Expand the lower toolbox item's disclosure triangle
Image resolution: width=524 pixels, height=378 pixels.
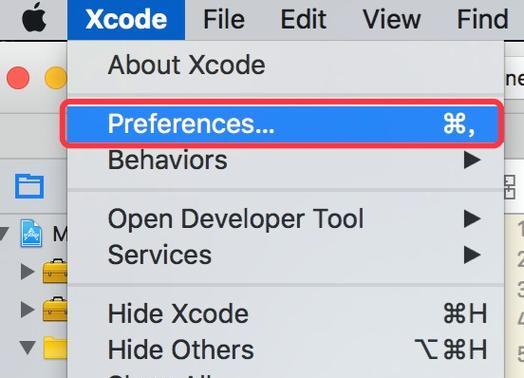27,309
